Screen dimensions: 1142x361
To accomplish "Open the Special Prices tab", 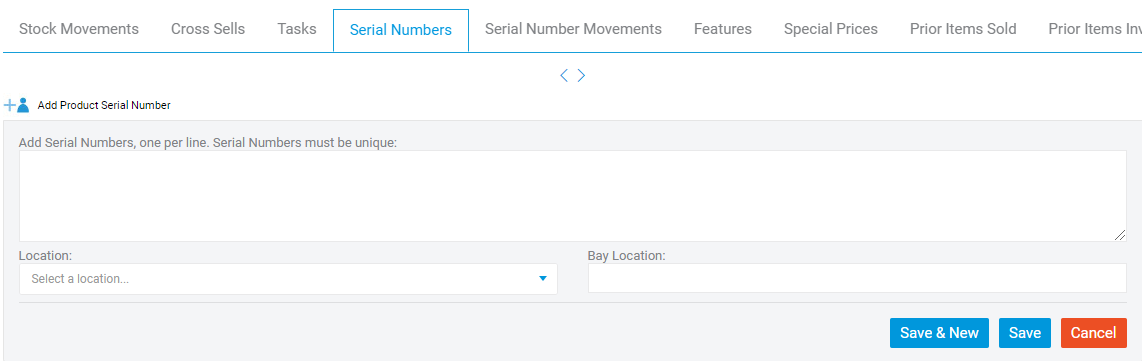I will (830, 29).
